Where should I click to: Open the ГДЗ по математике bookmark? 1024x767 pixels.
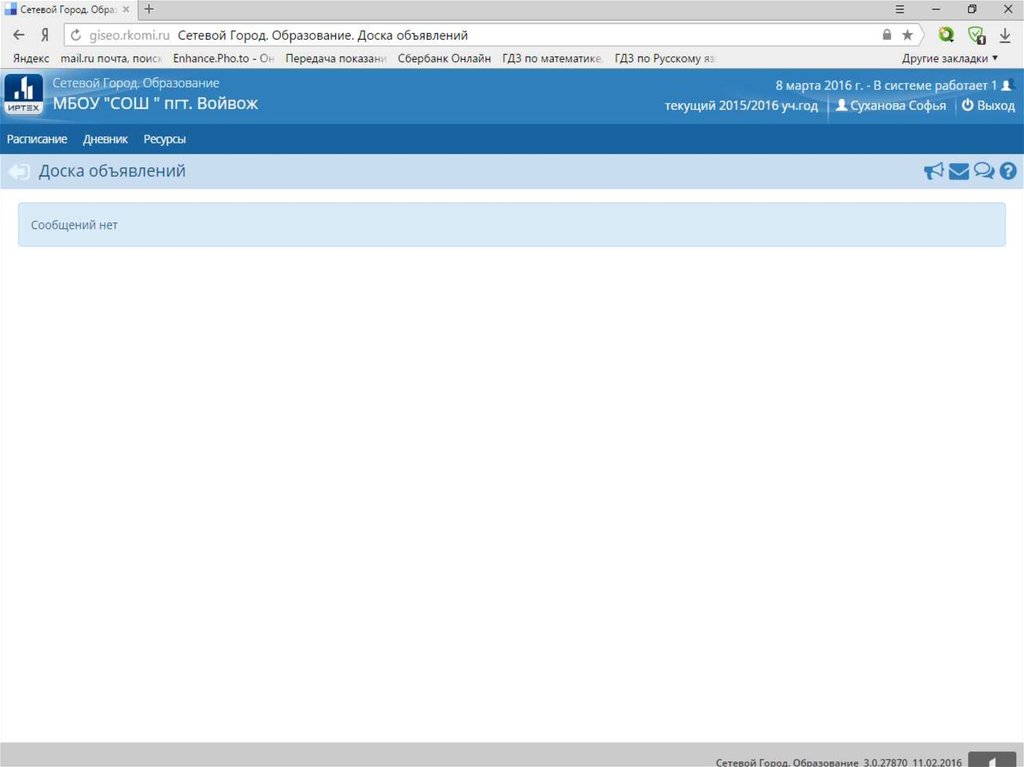click(552, 58)
